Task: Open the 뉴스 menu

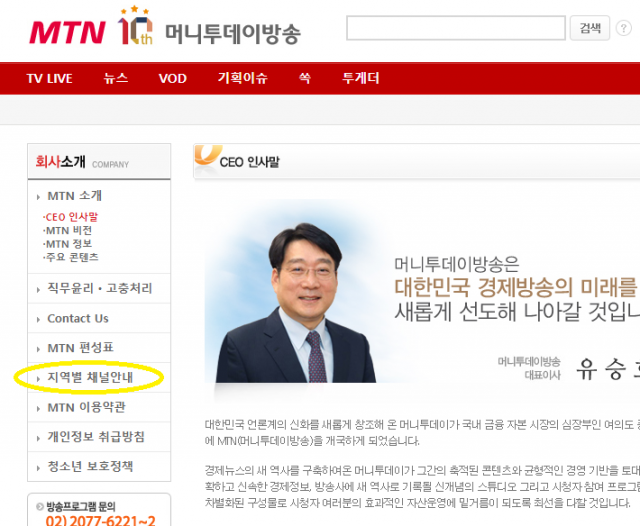Action: (116, 78)
